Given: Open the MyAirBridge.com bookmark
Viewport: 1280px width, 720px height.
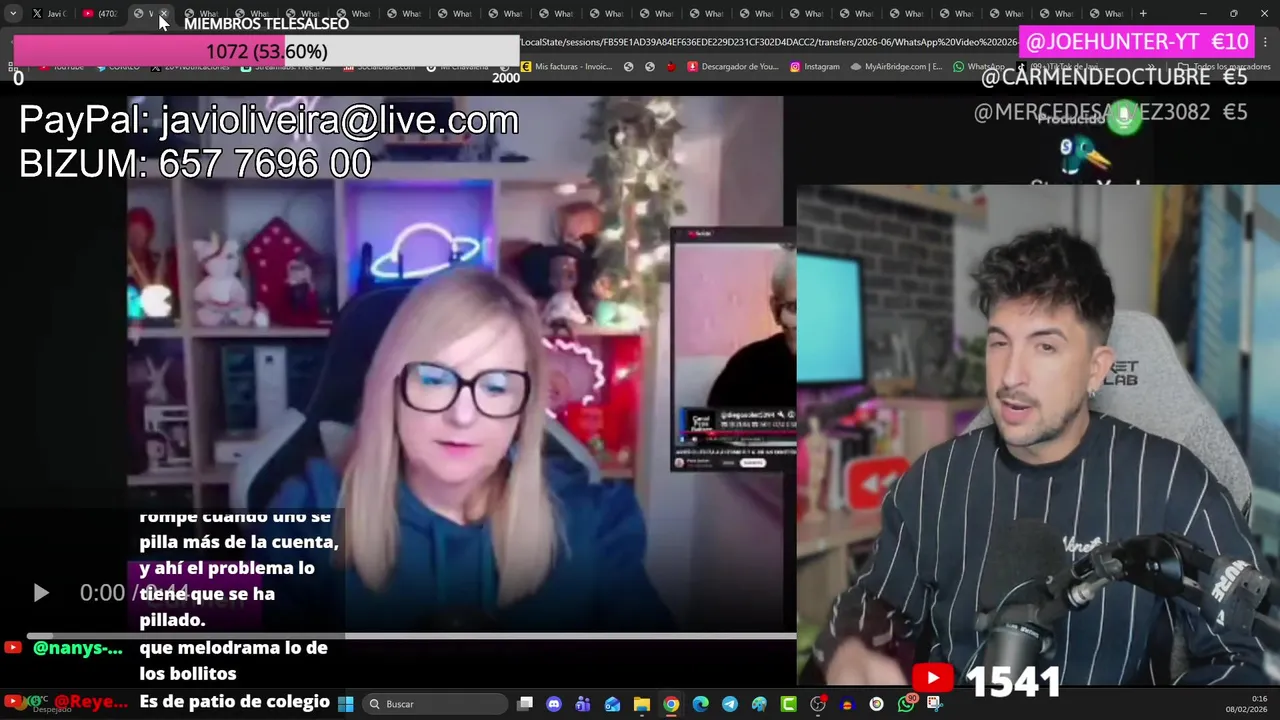Looking at the screenshot, I should (x=896, y=67).
